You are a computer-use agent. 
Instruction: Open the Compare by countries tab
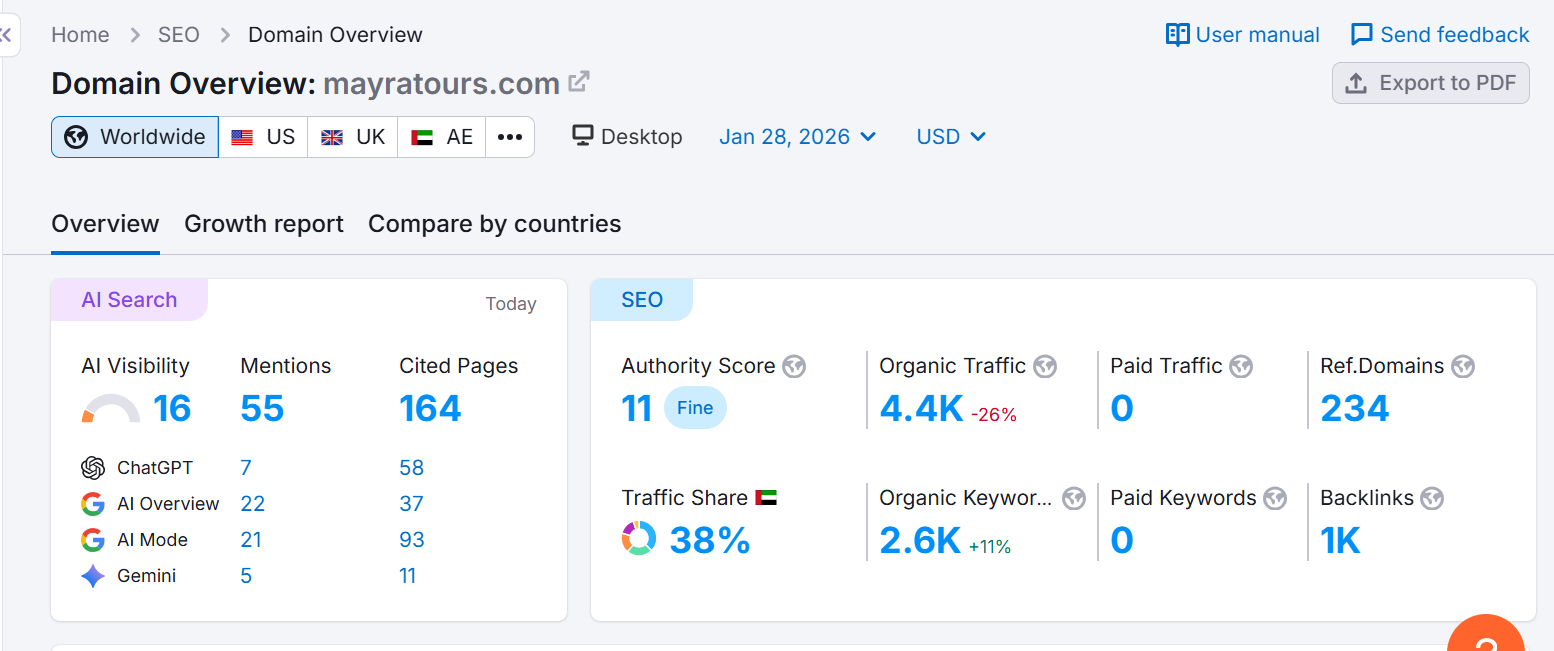coord(494,223)
